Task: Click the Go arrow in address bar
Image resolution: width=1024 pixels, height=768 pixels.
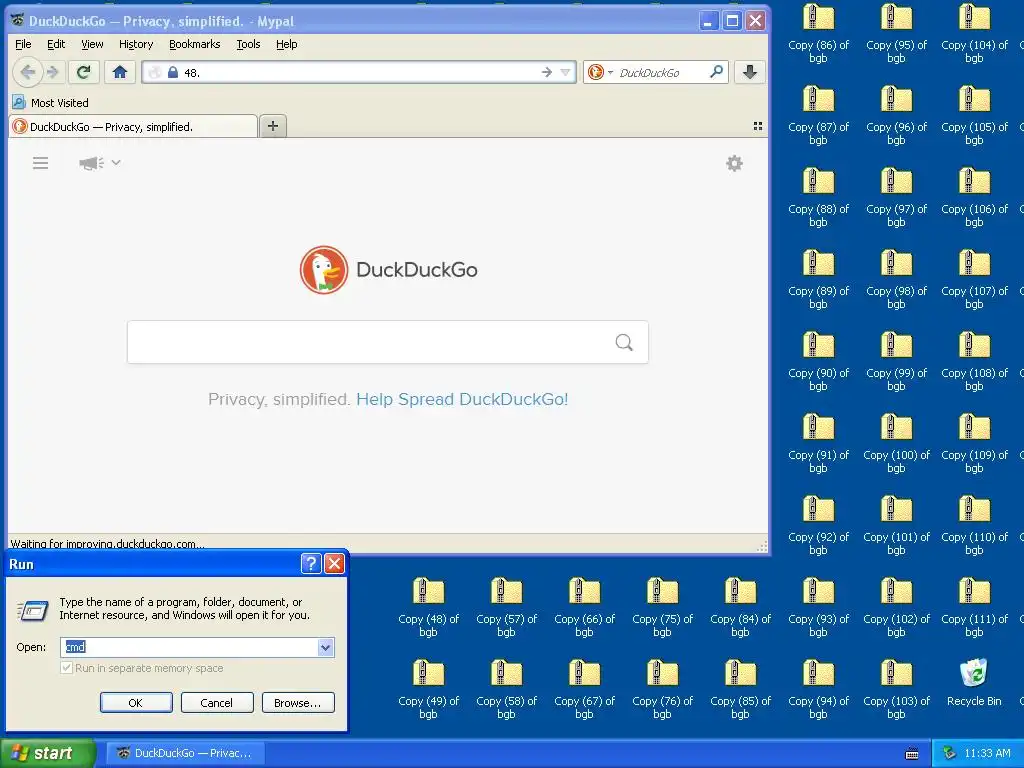Action: (x=547, y=72)
